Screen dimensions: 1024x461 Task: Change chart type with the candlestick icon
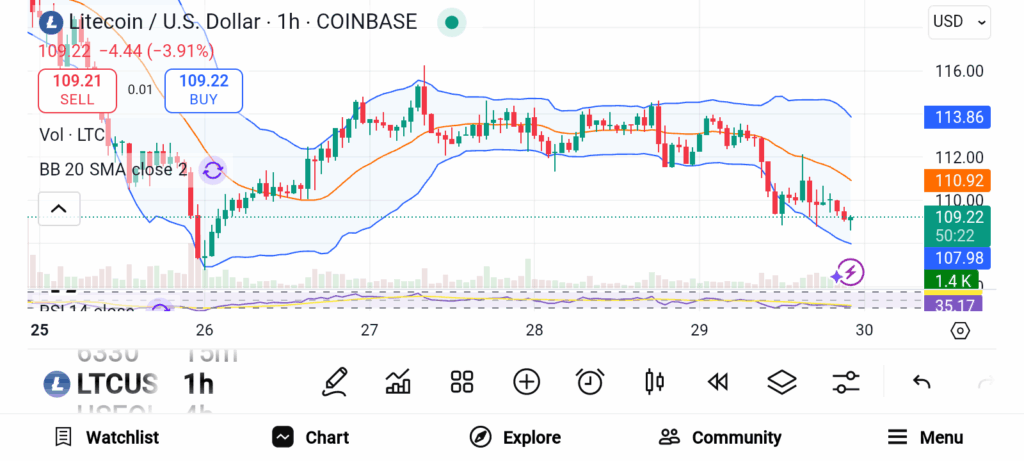[x=655, y=381]
